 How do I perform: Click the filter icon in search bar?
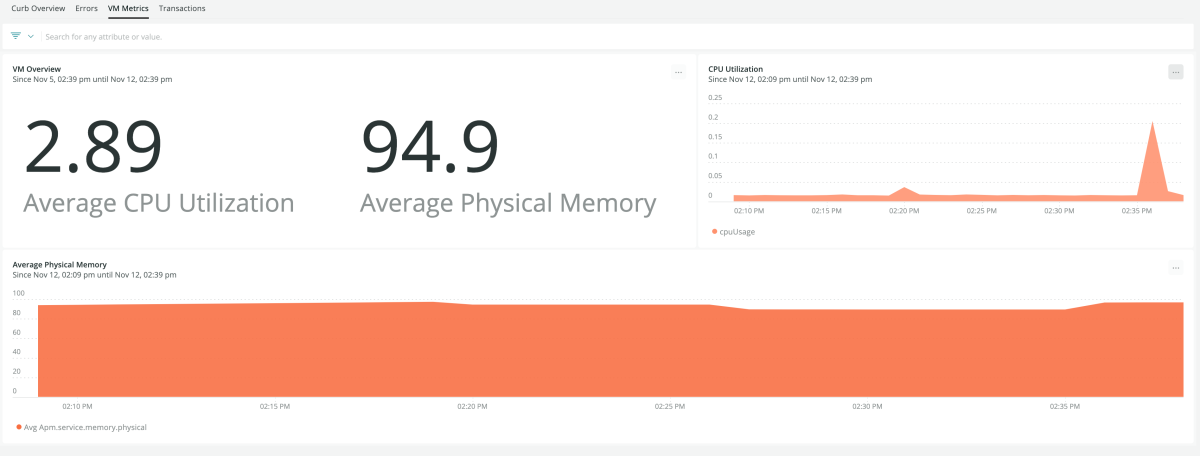click(16, 36)
